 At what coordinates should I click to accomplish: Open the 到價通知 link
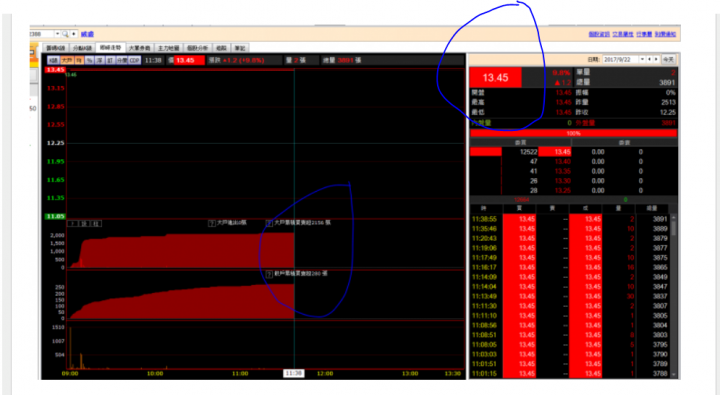pos(665,34)
